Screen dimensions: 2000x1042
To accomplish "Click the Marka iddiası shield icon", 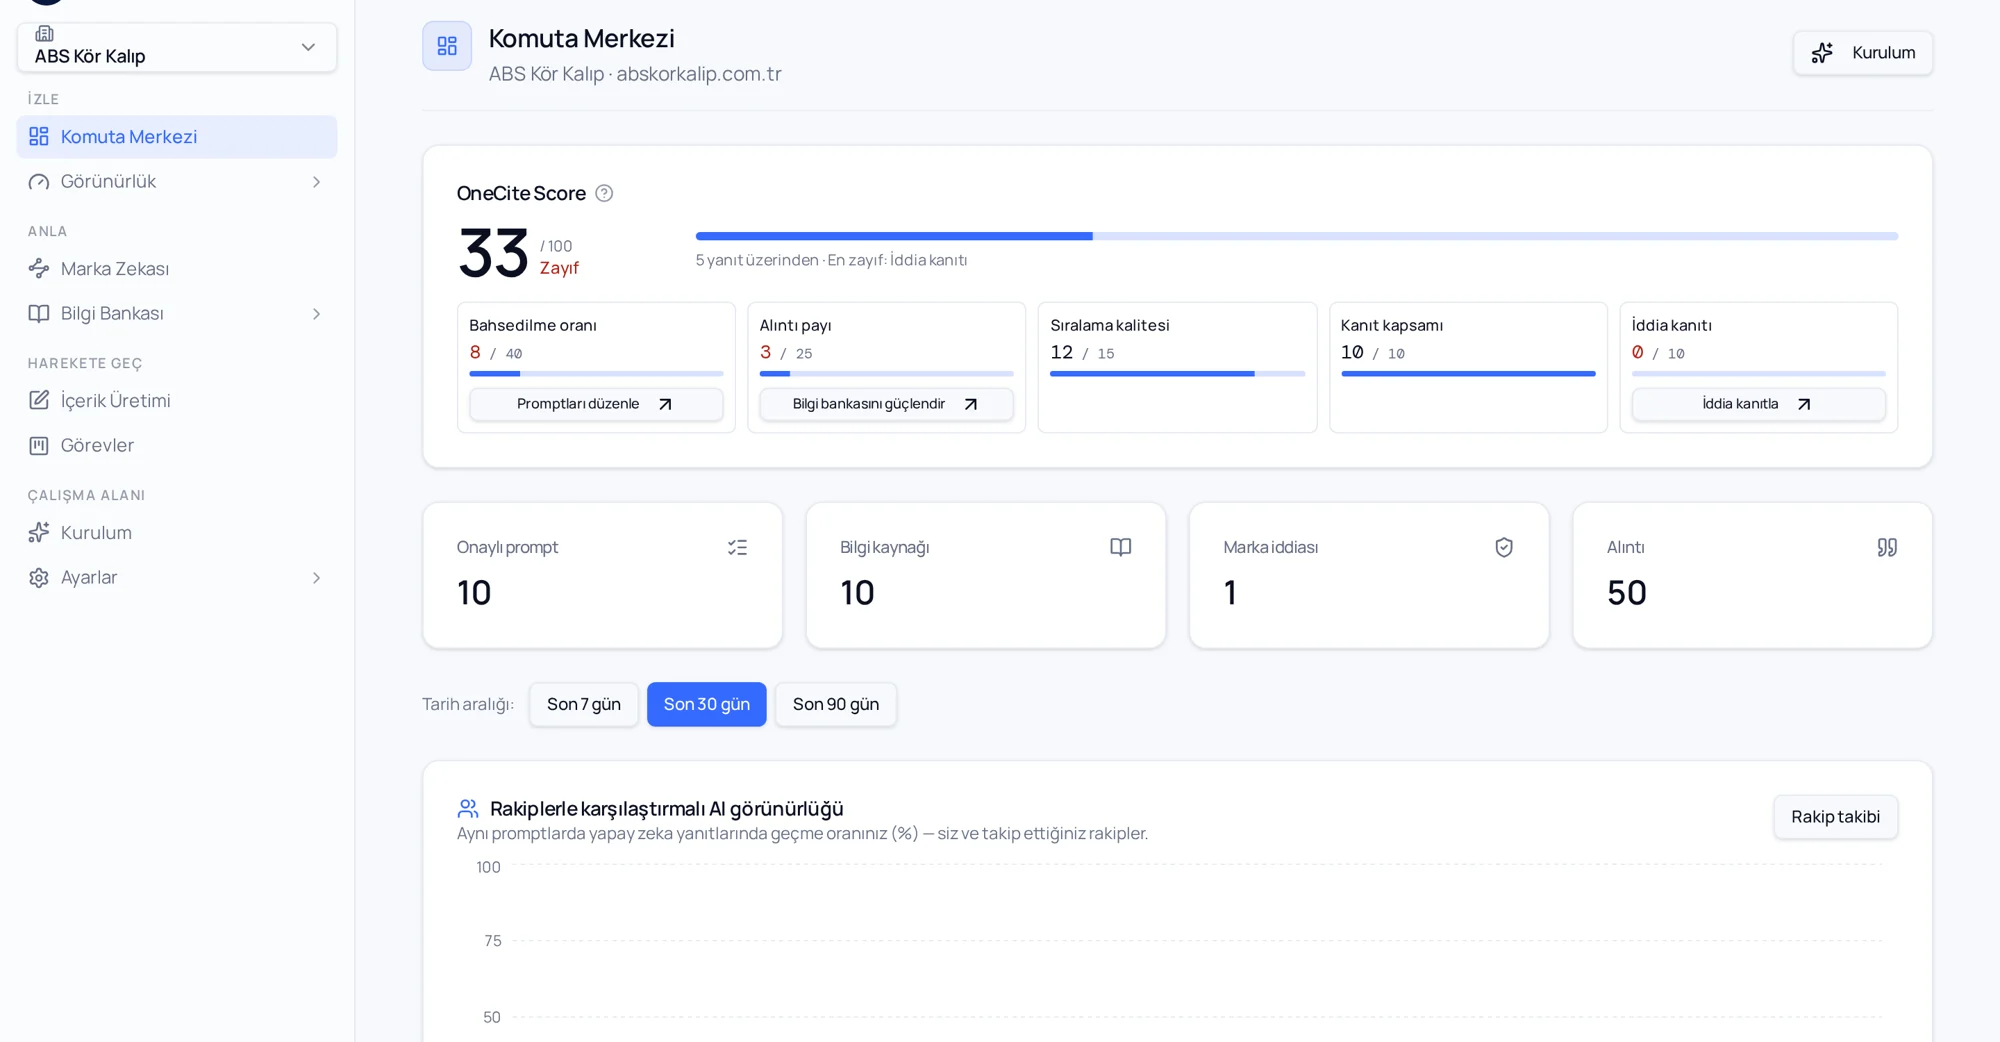I will pos(1504,547).
